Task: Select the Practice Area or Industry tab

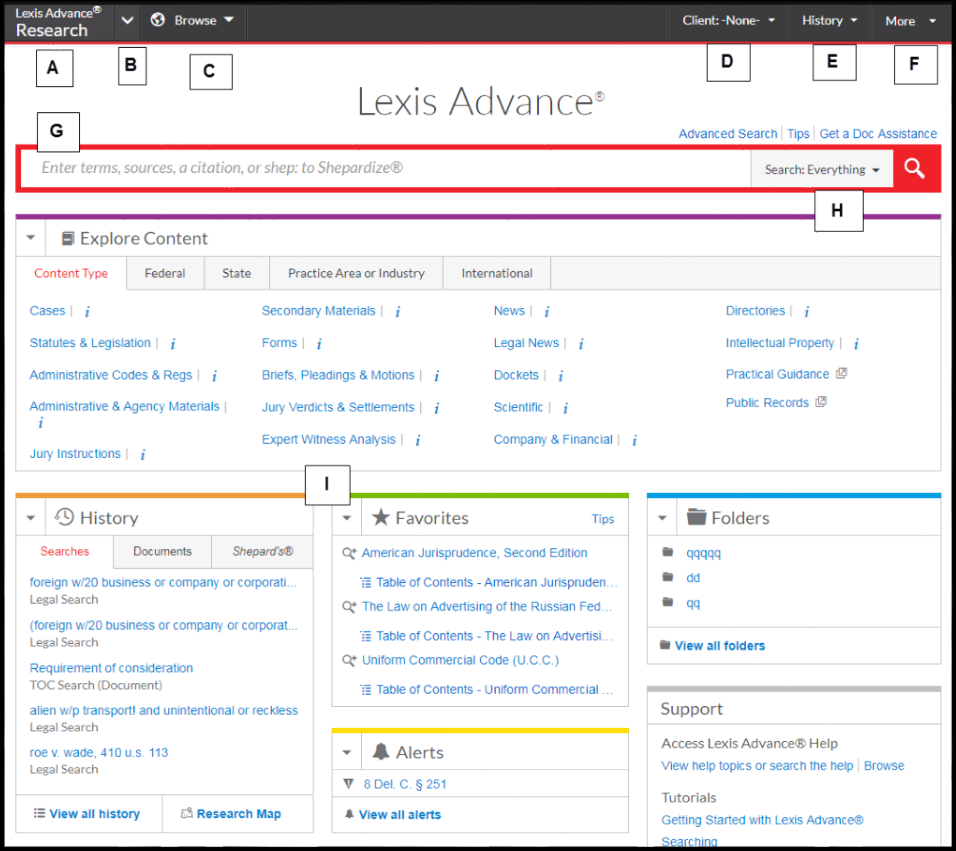Action: click(356, 274)
